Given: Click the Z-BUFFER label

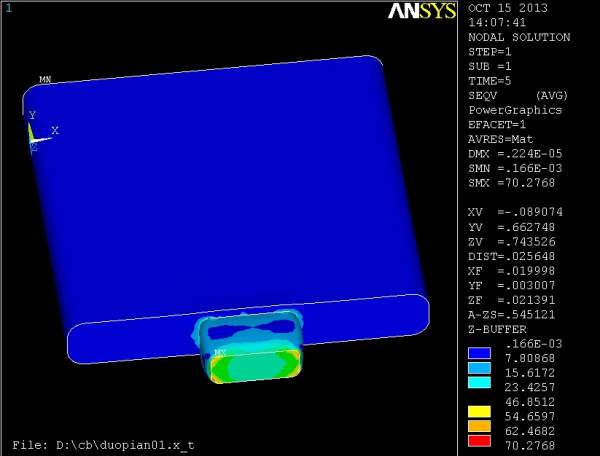Looking at the screenshot, I should (x=497, y=329).
